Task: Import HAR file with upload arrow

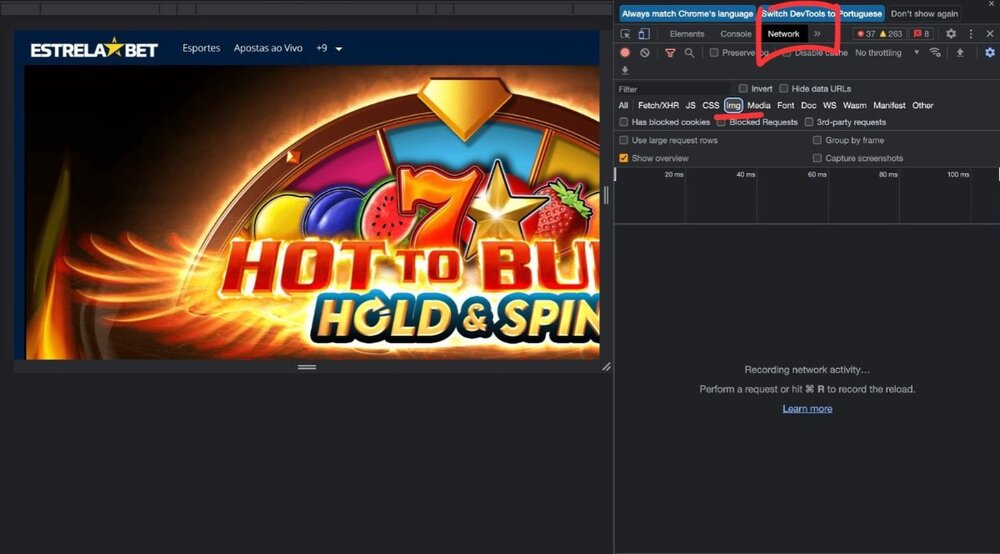Action: [x=960, y=52]
